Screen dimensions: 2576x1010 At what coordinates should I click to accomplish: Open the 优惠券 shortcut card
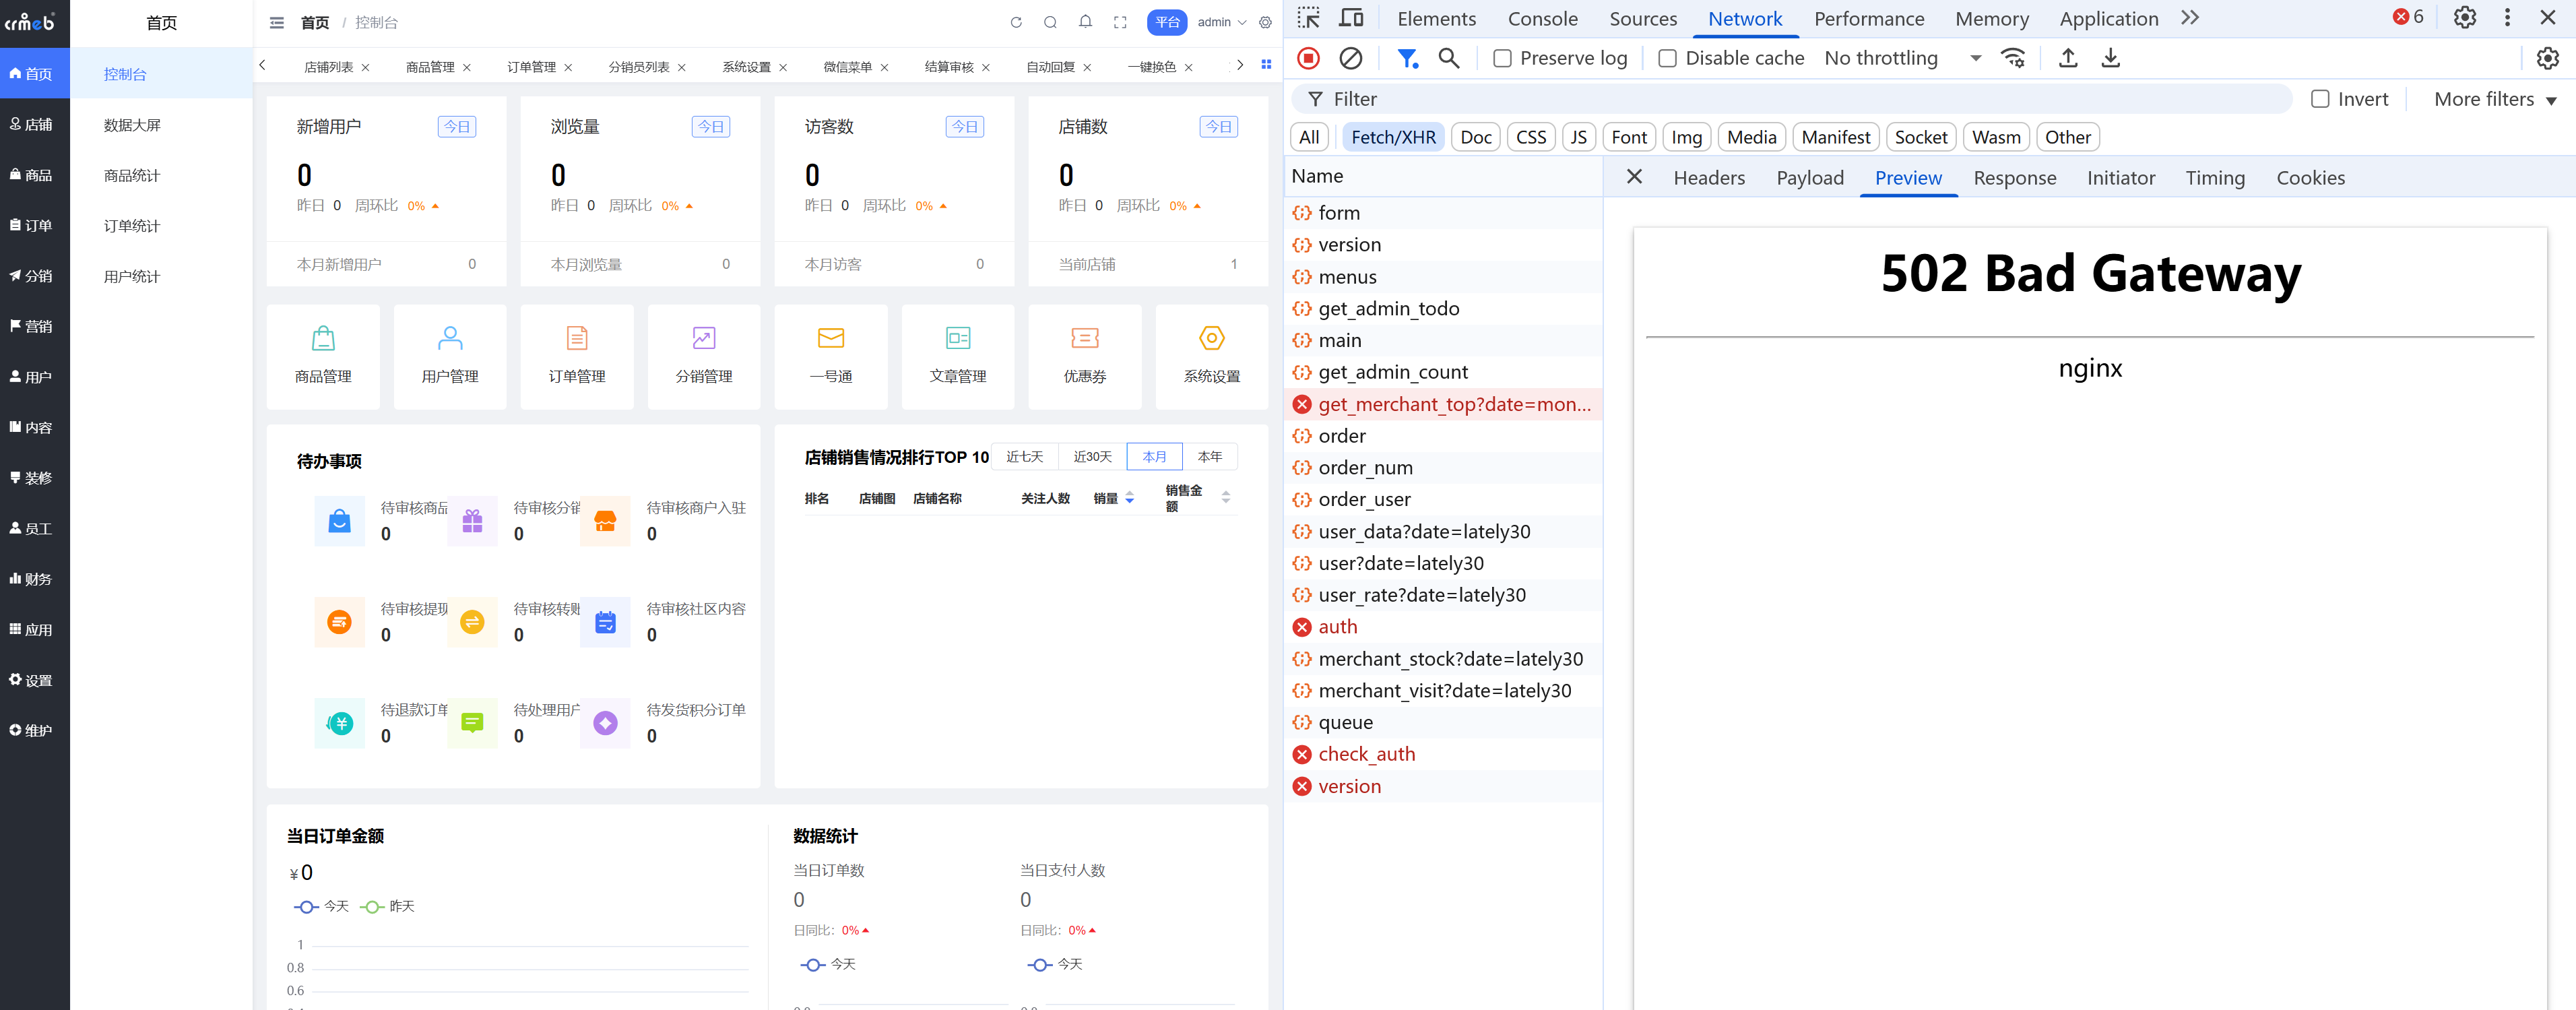pos(1084,356)
